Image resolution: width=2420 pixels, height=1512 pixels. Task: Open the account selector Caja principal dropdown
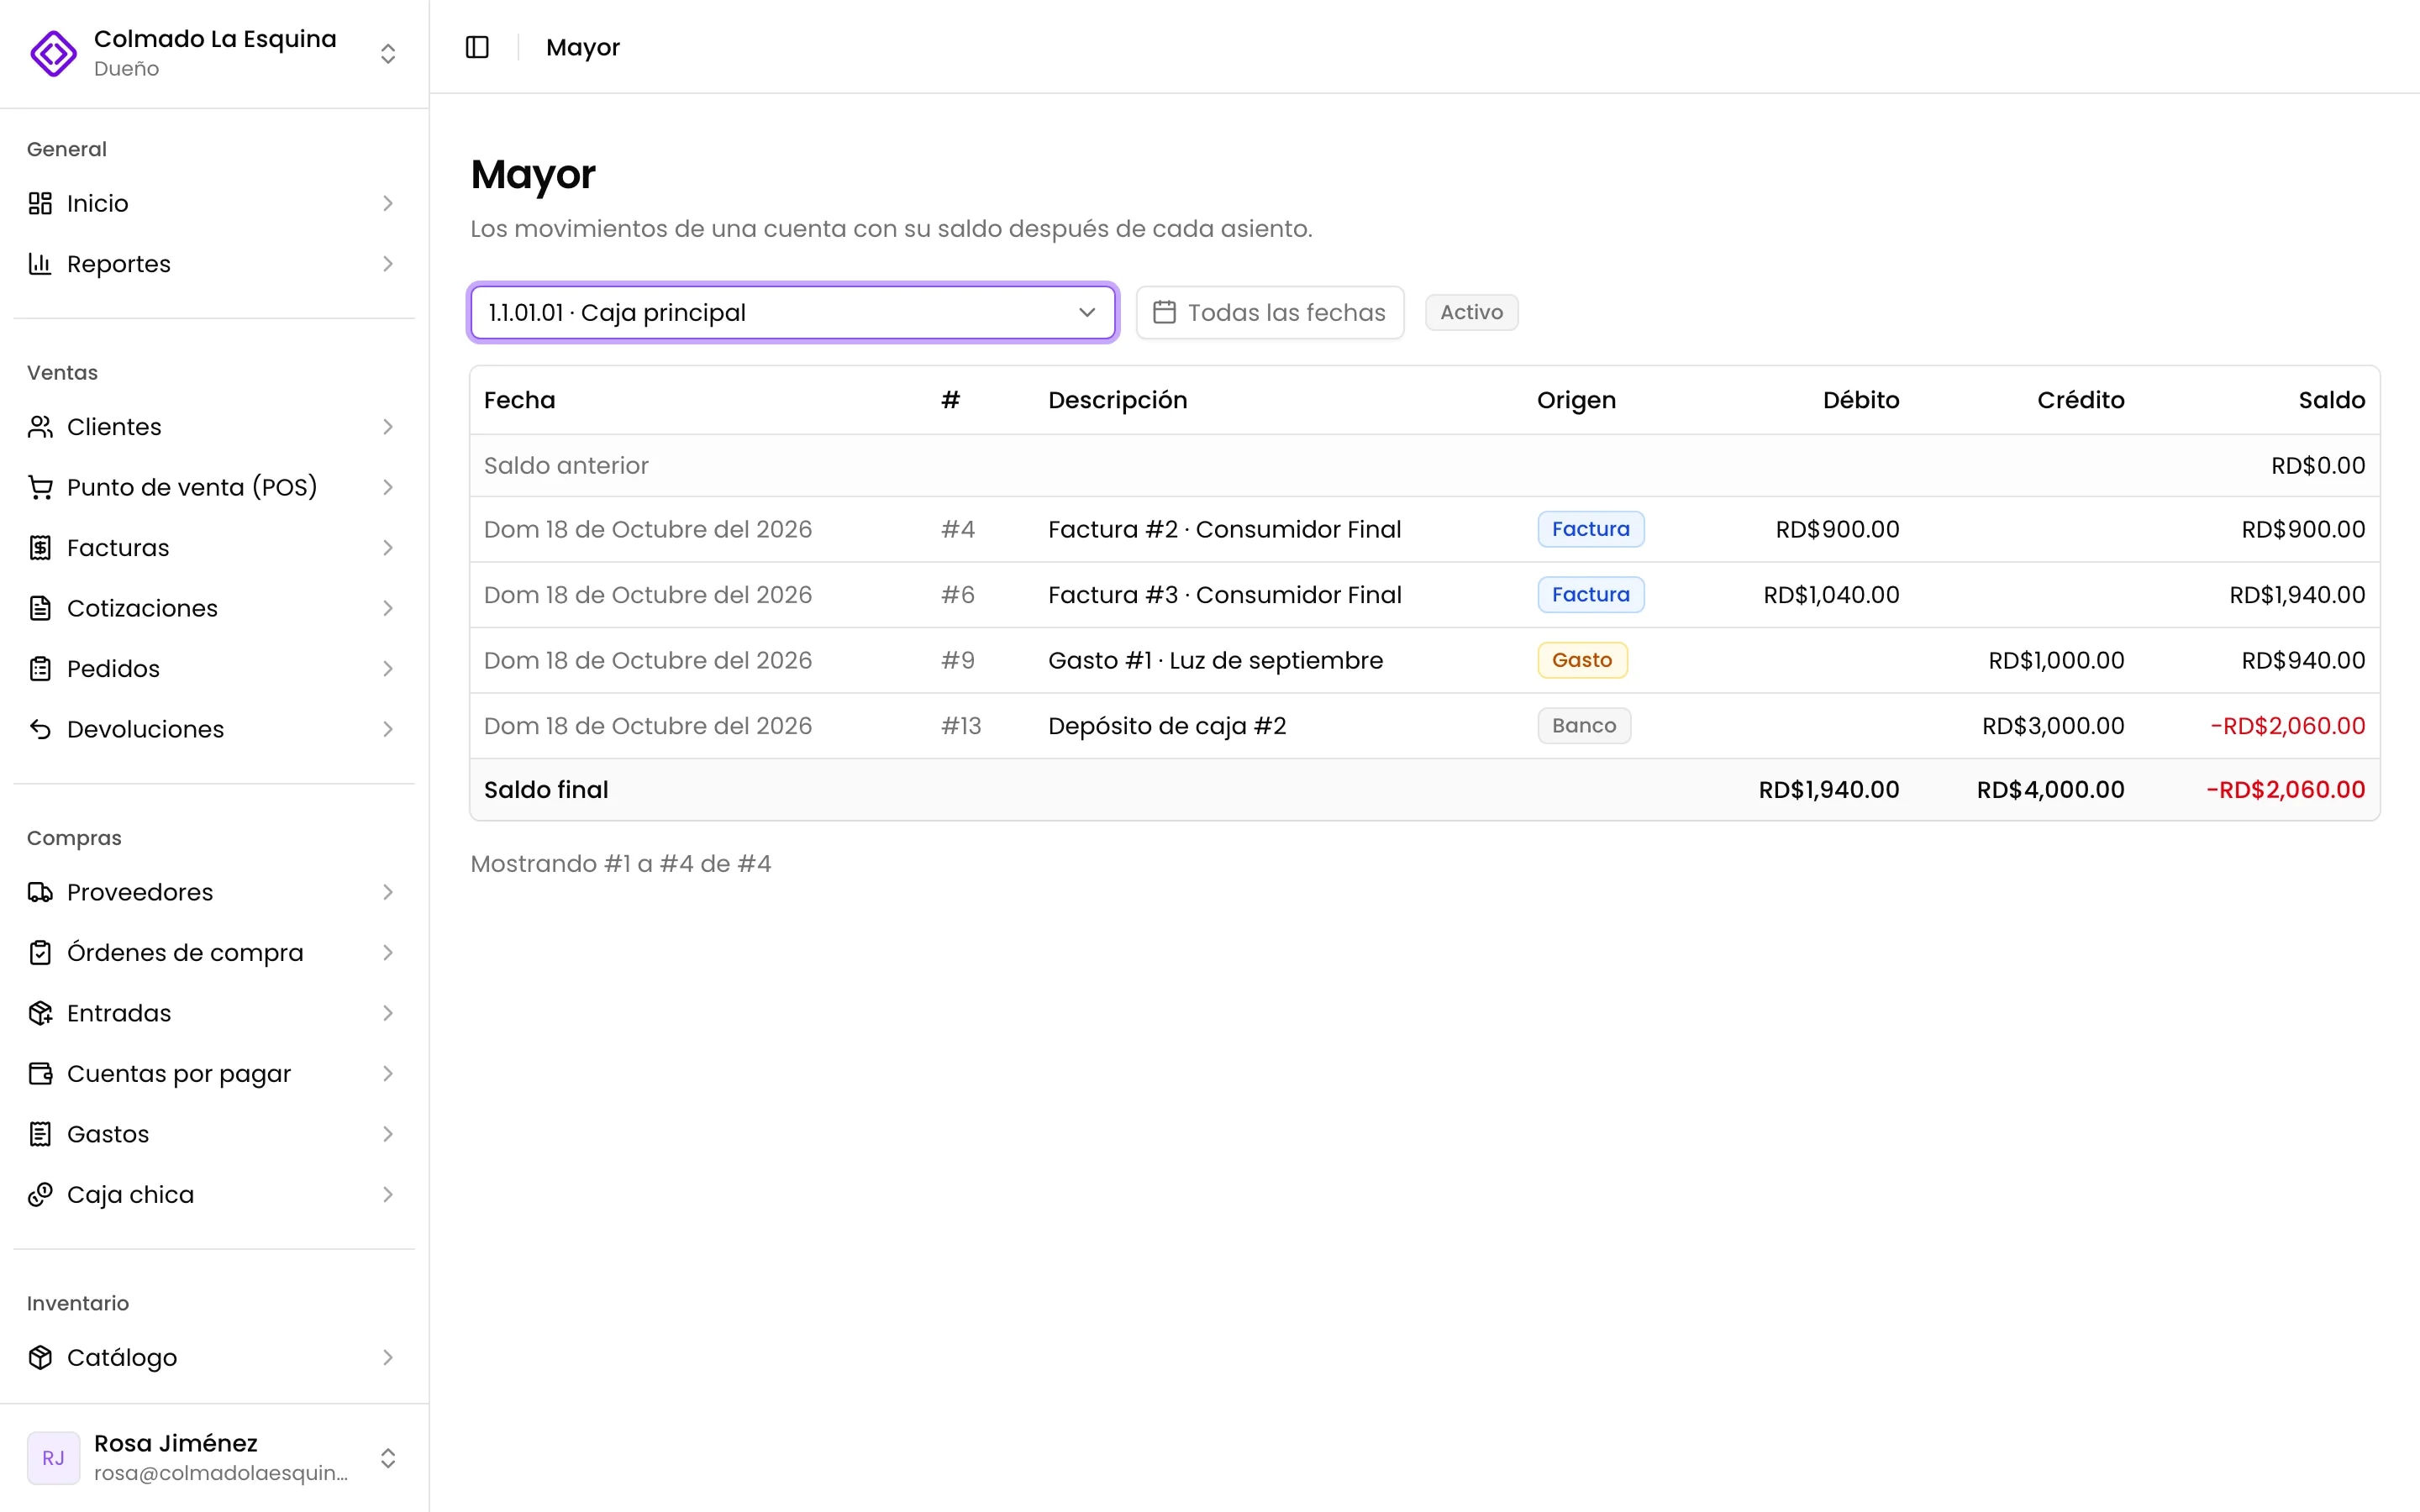tap(792, 312)
